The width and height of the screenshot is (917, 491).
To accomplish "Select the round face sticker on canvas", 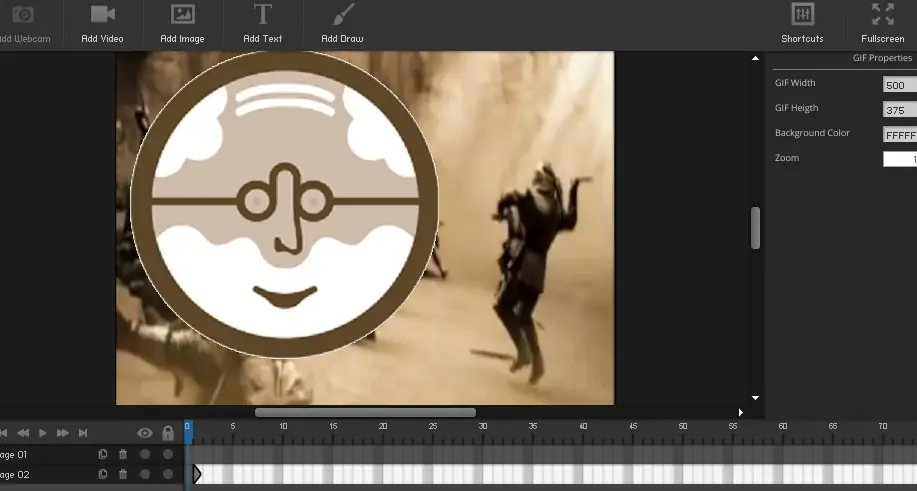I will (x=284, y=204).
